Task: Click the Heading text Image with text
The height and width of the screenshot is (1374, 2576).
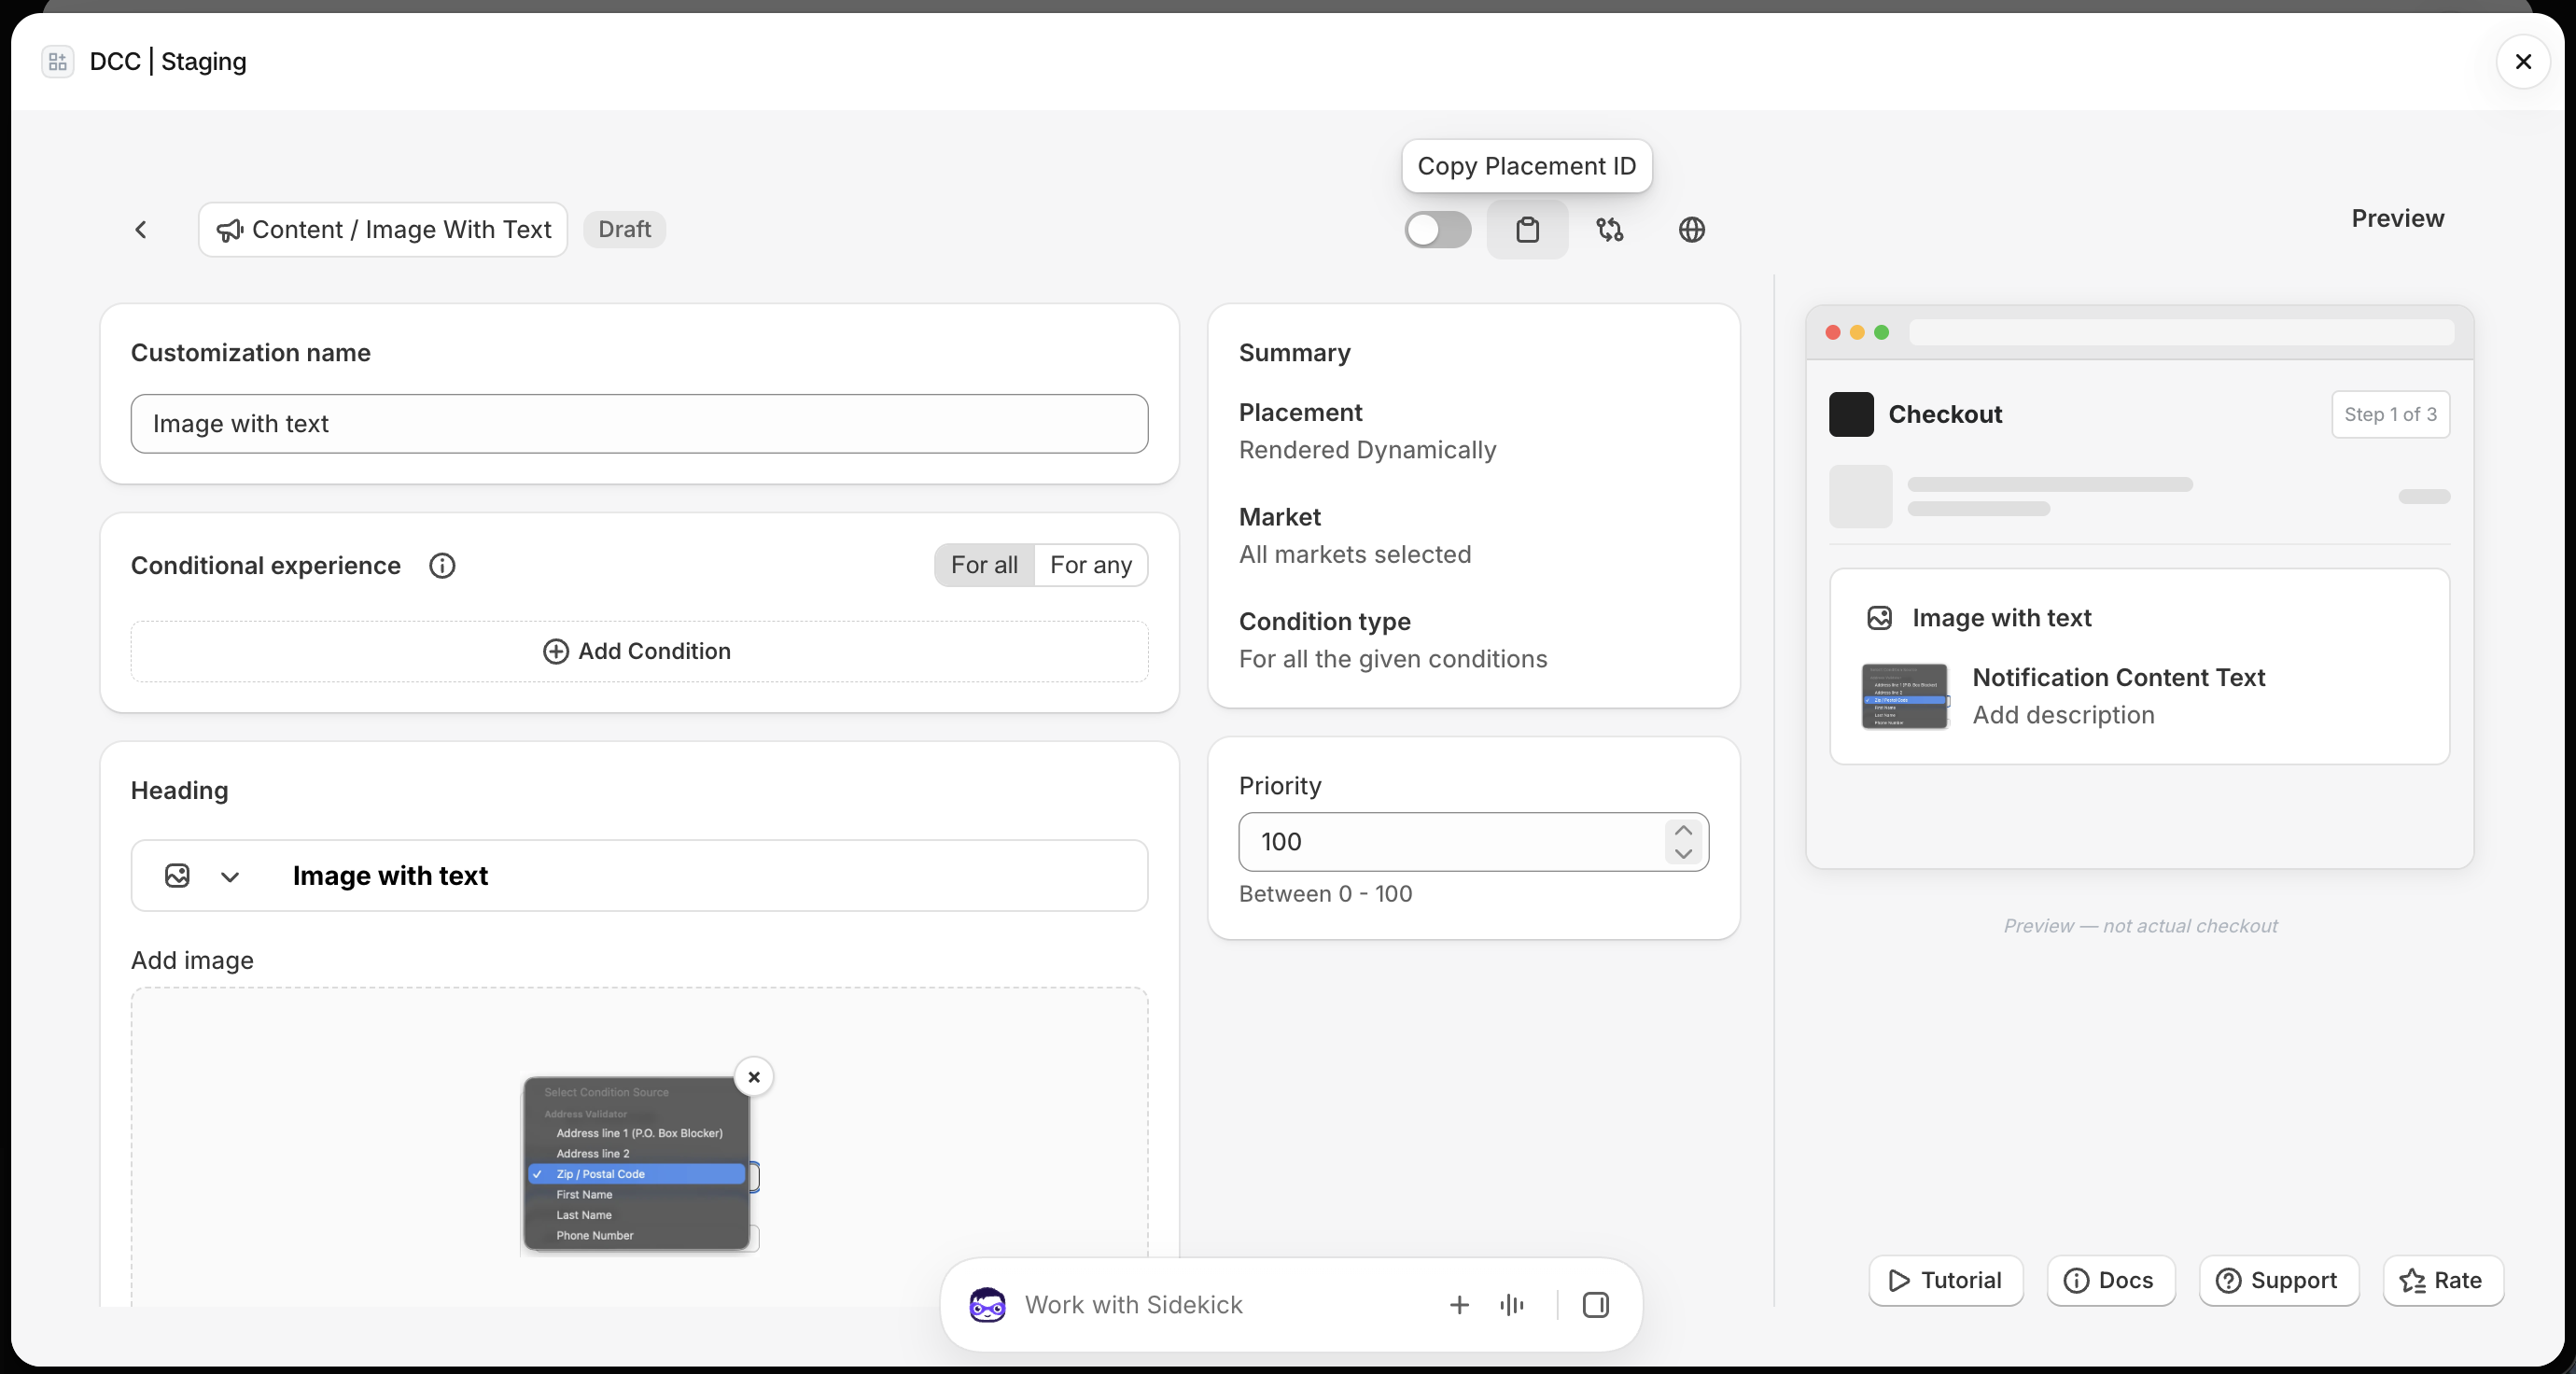Action: coord(390,876)
